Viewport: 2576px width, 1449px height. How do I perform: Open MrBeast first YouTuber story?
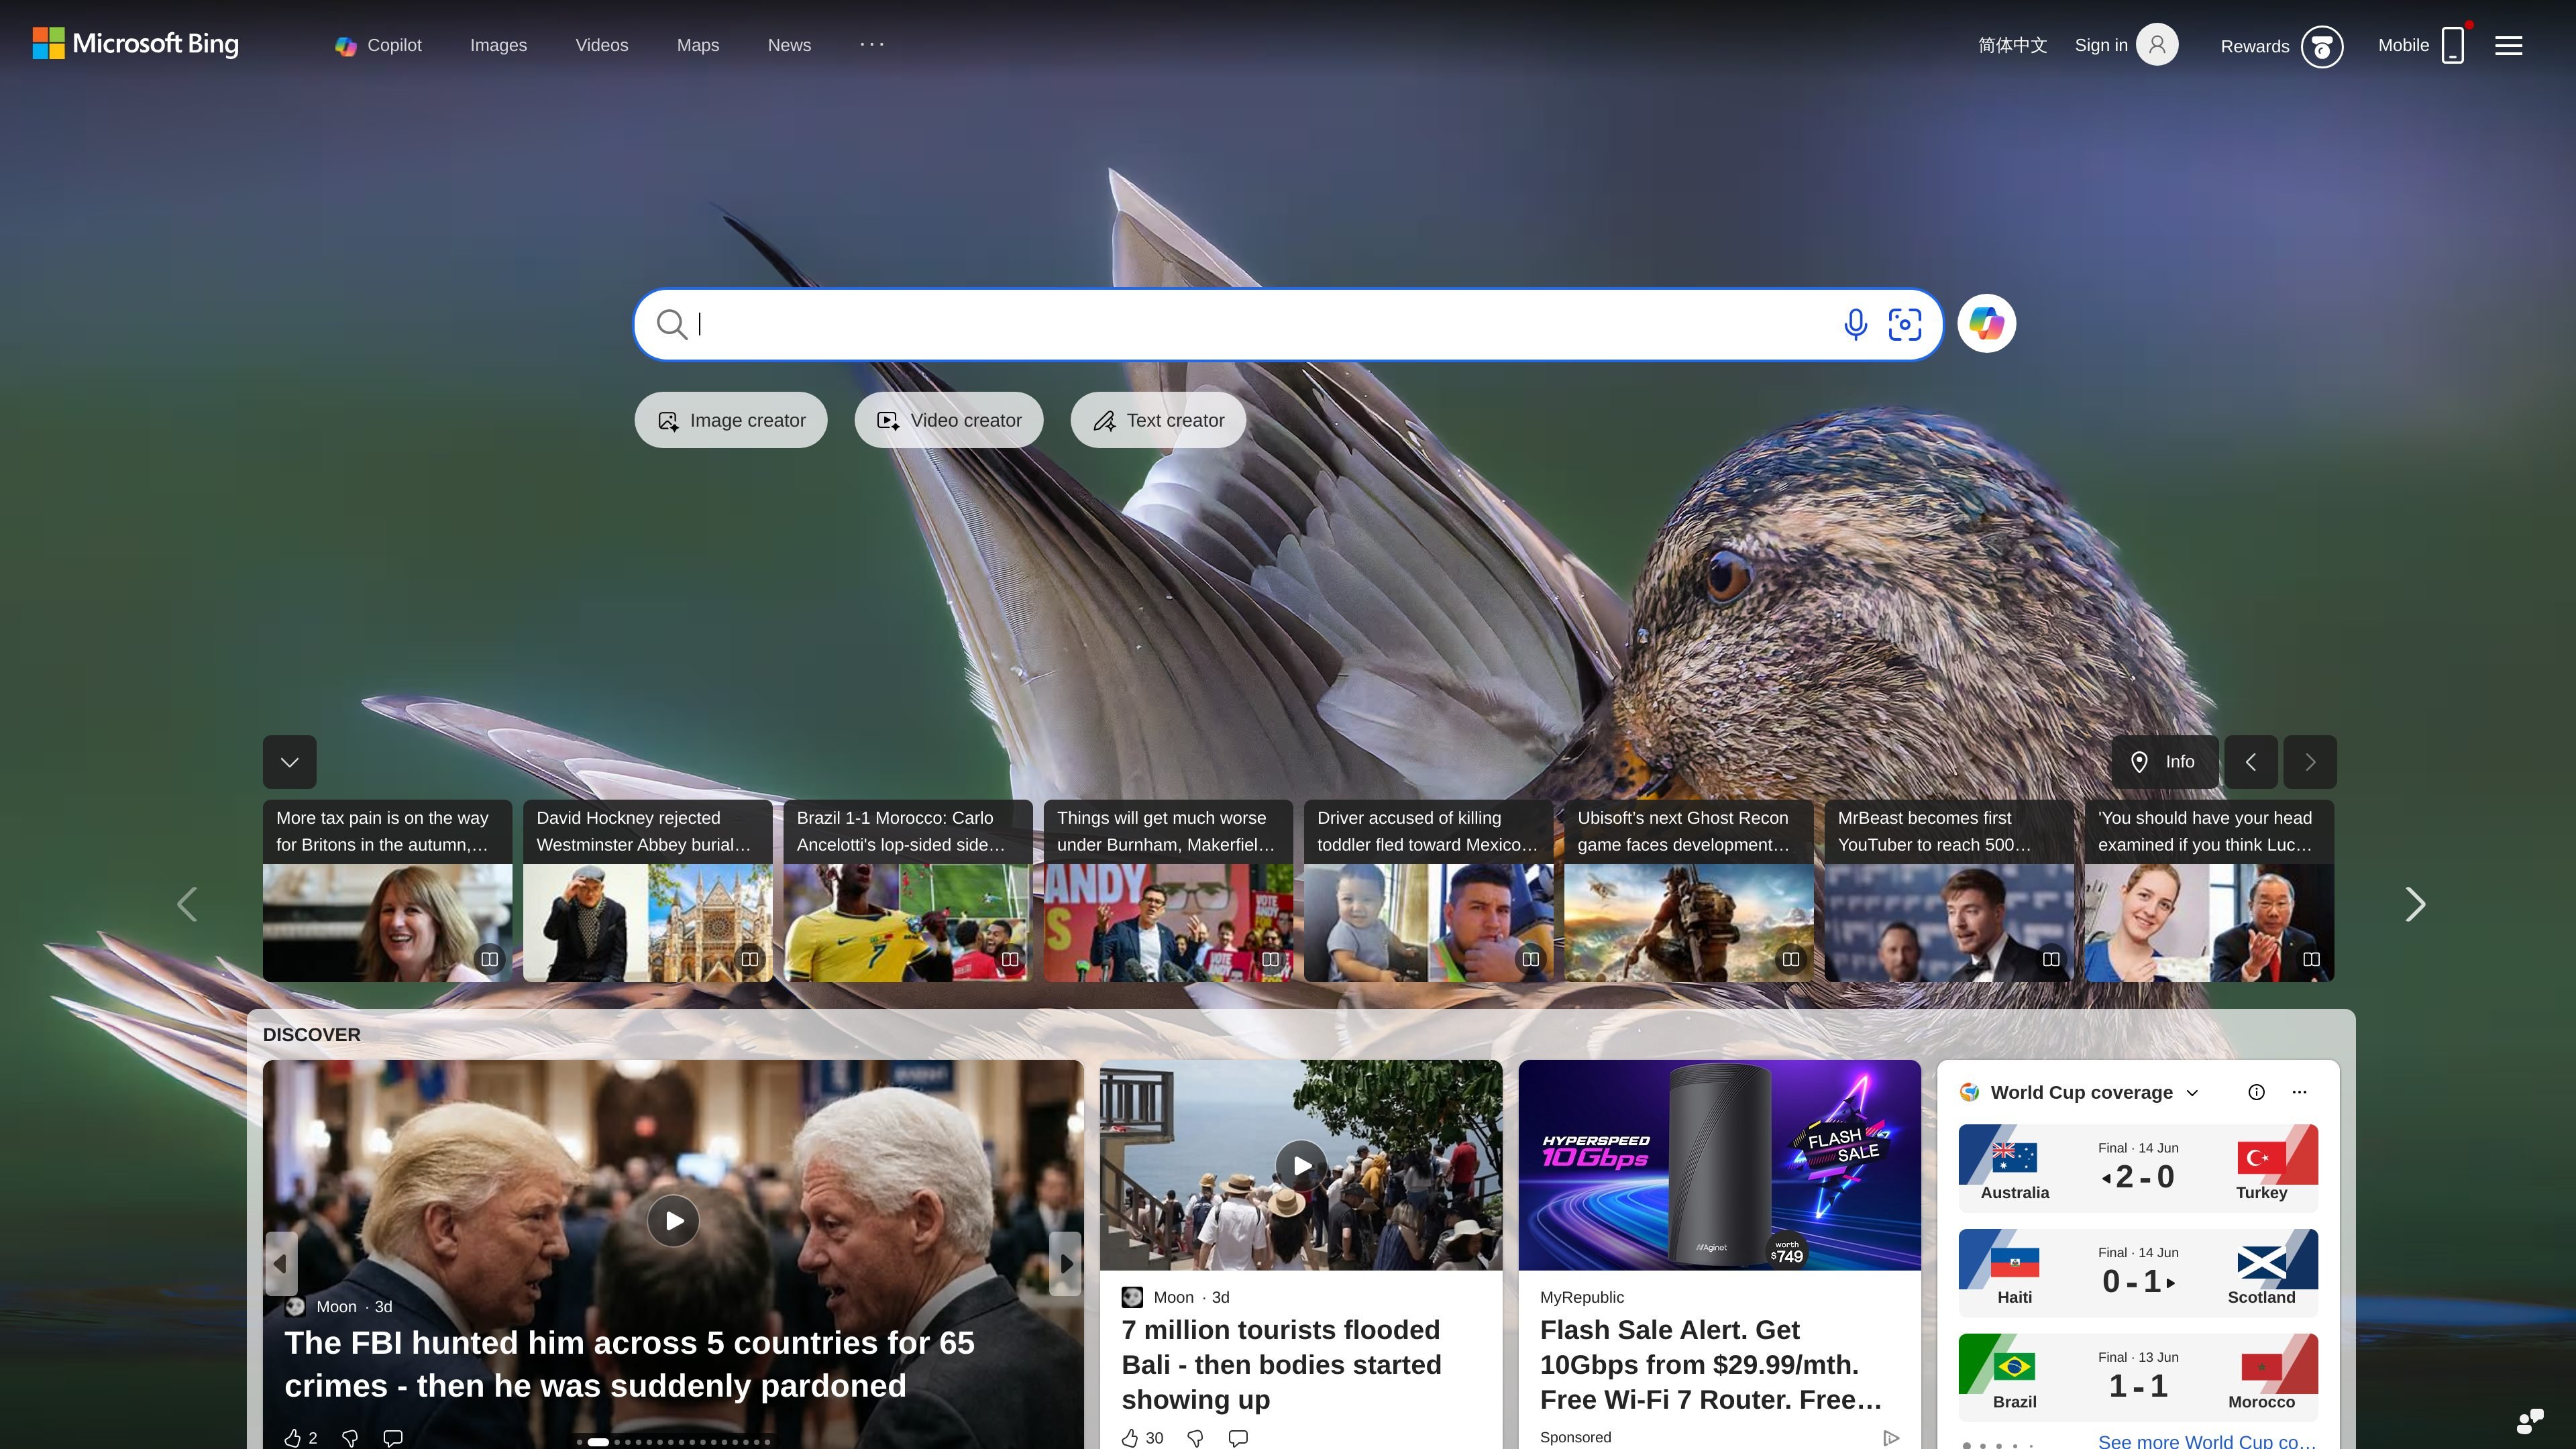(x=1949, y=890)
